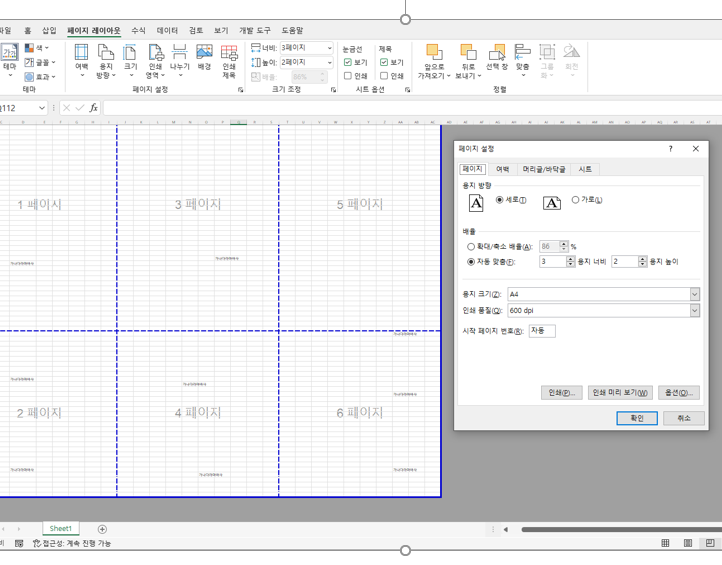Click help question mark in 페이지 설정 dialog

670,149
